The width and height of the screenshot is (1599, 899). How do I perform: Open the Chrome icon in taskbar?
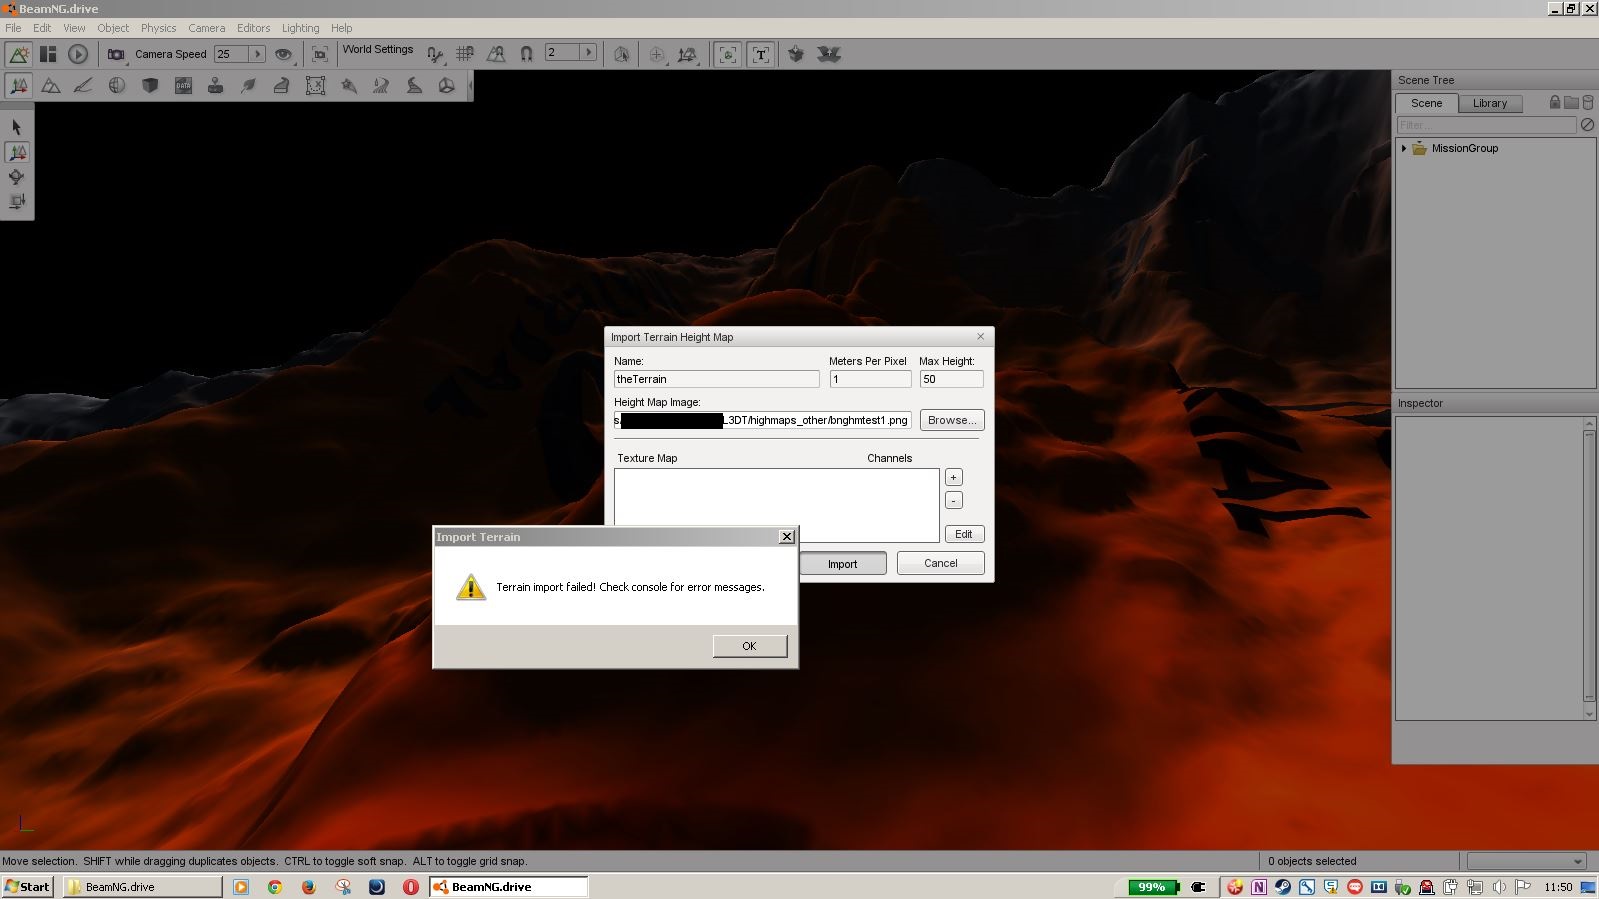tap(275, 887)
